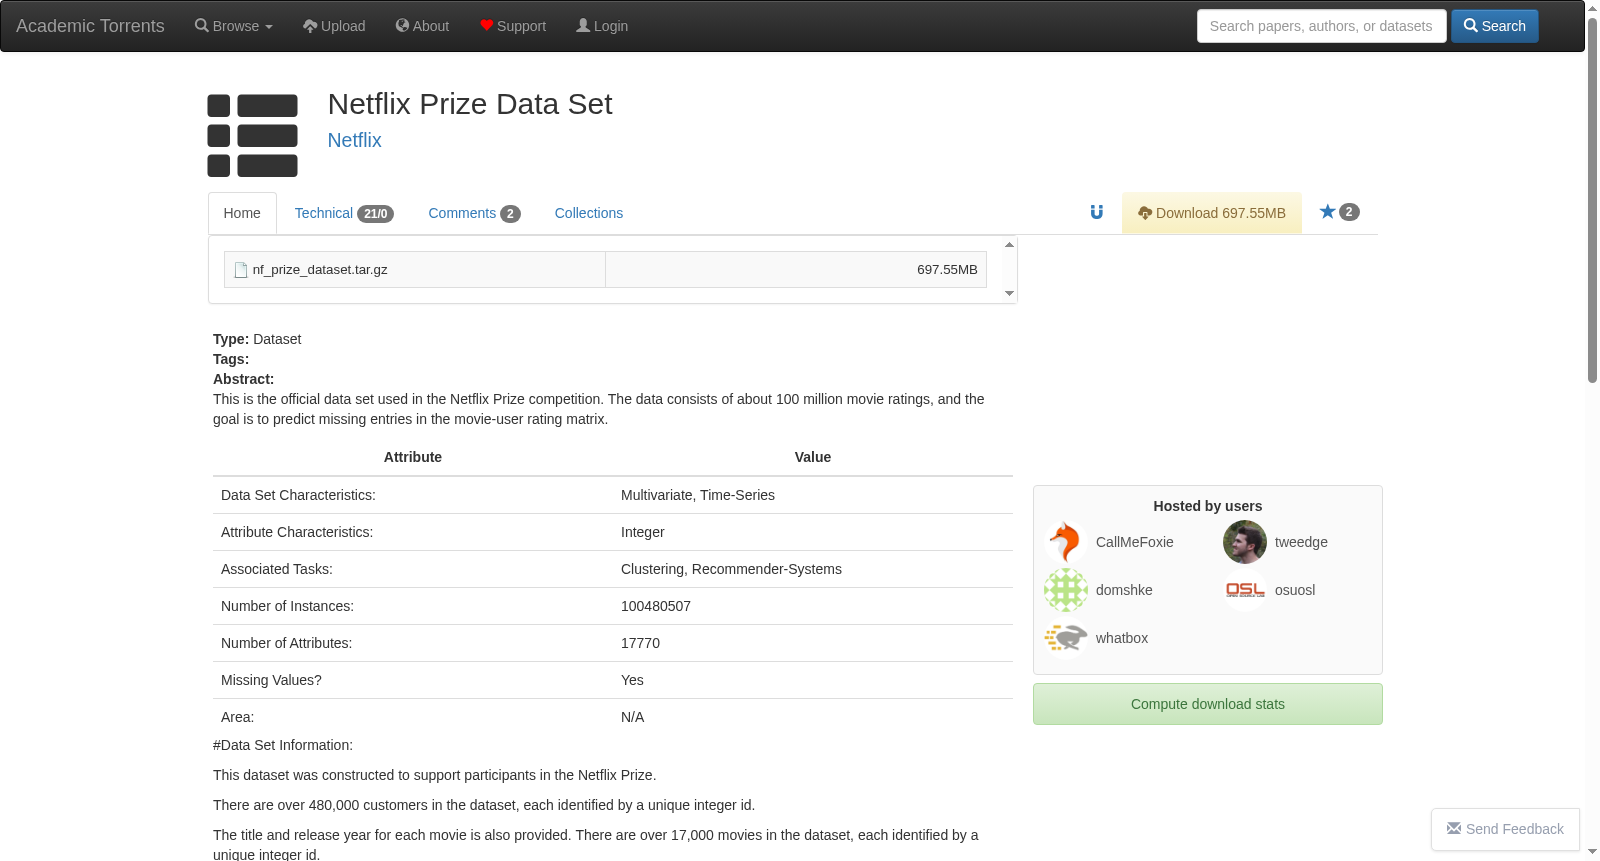Click the Hosted by users heading

click(1208, 506)
